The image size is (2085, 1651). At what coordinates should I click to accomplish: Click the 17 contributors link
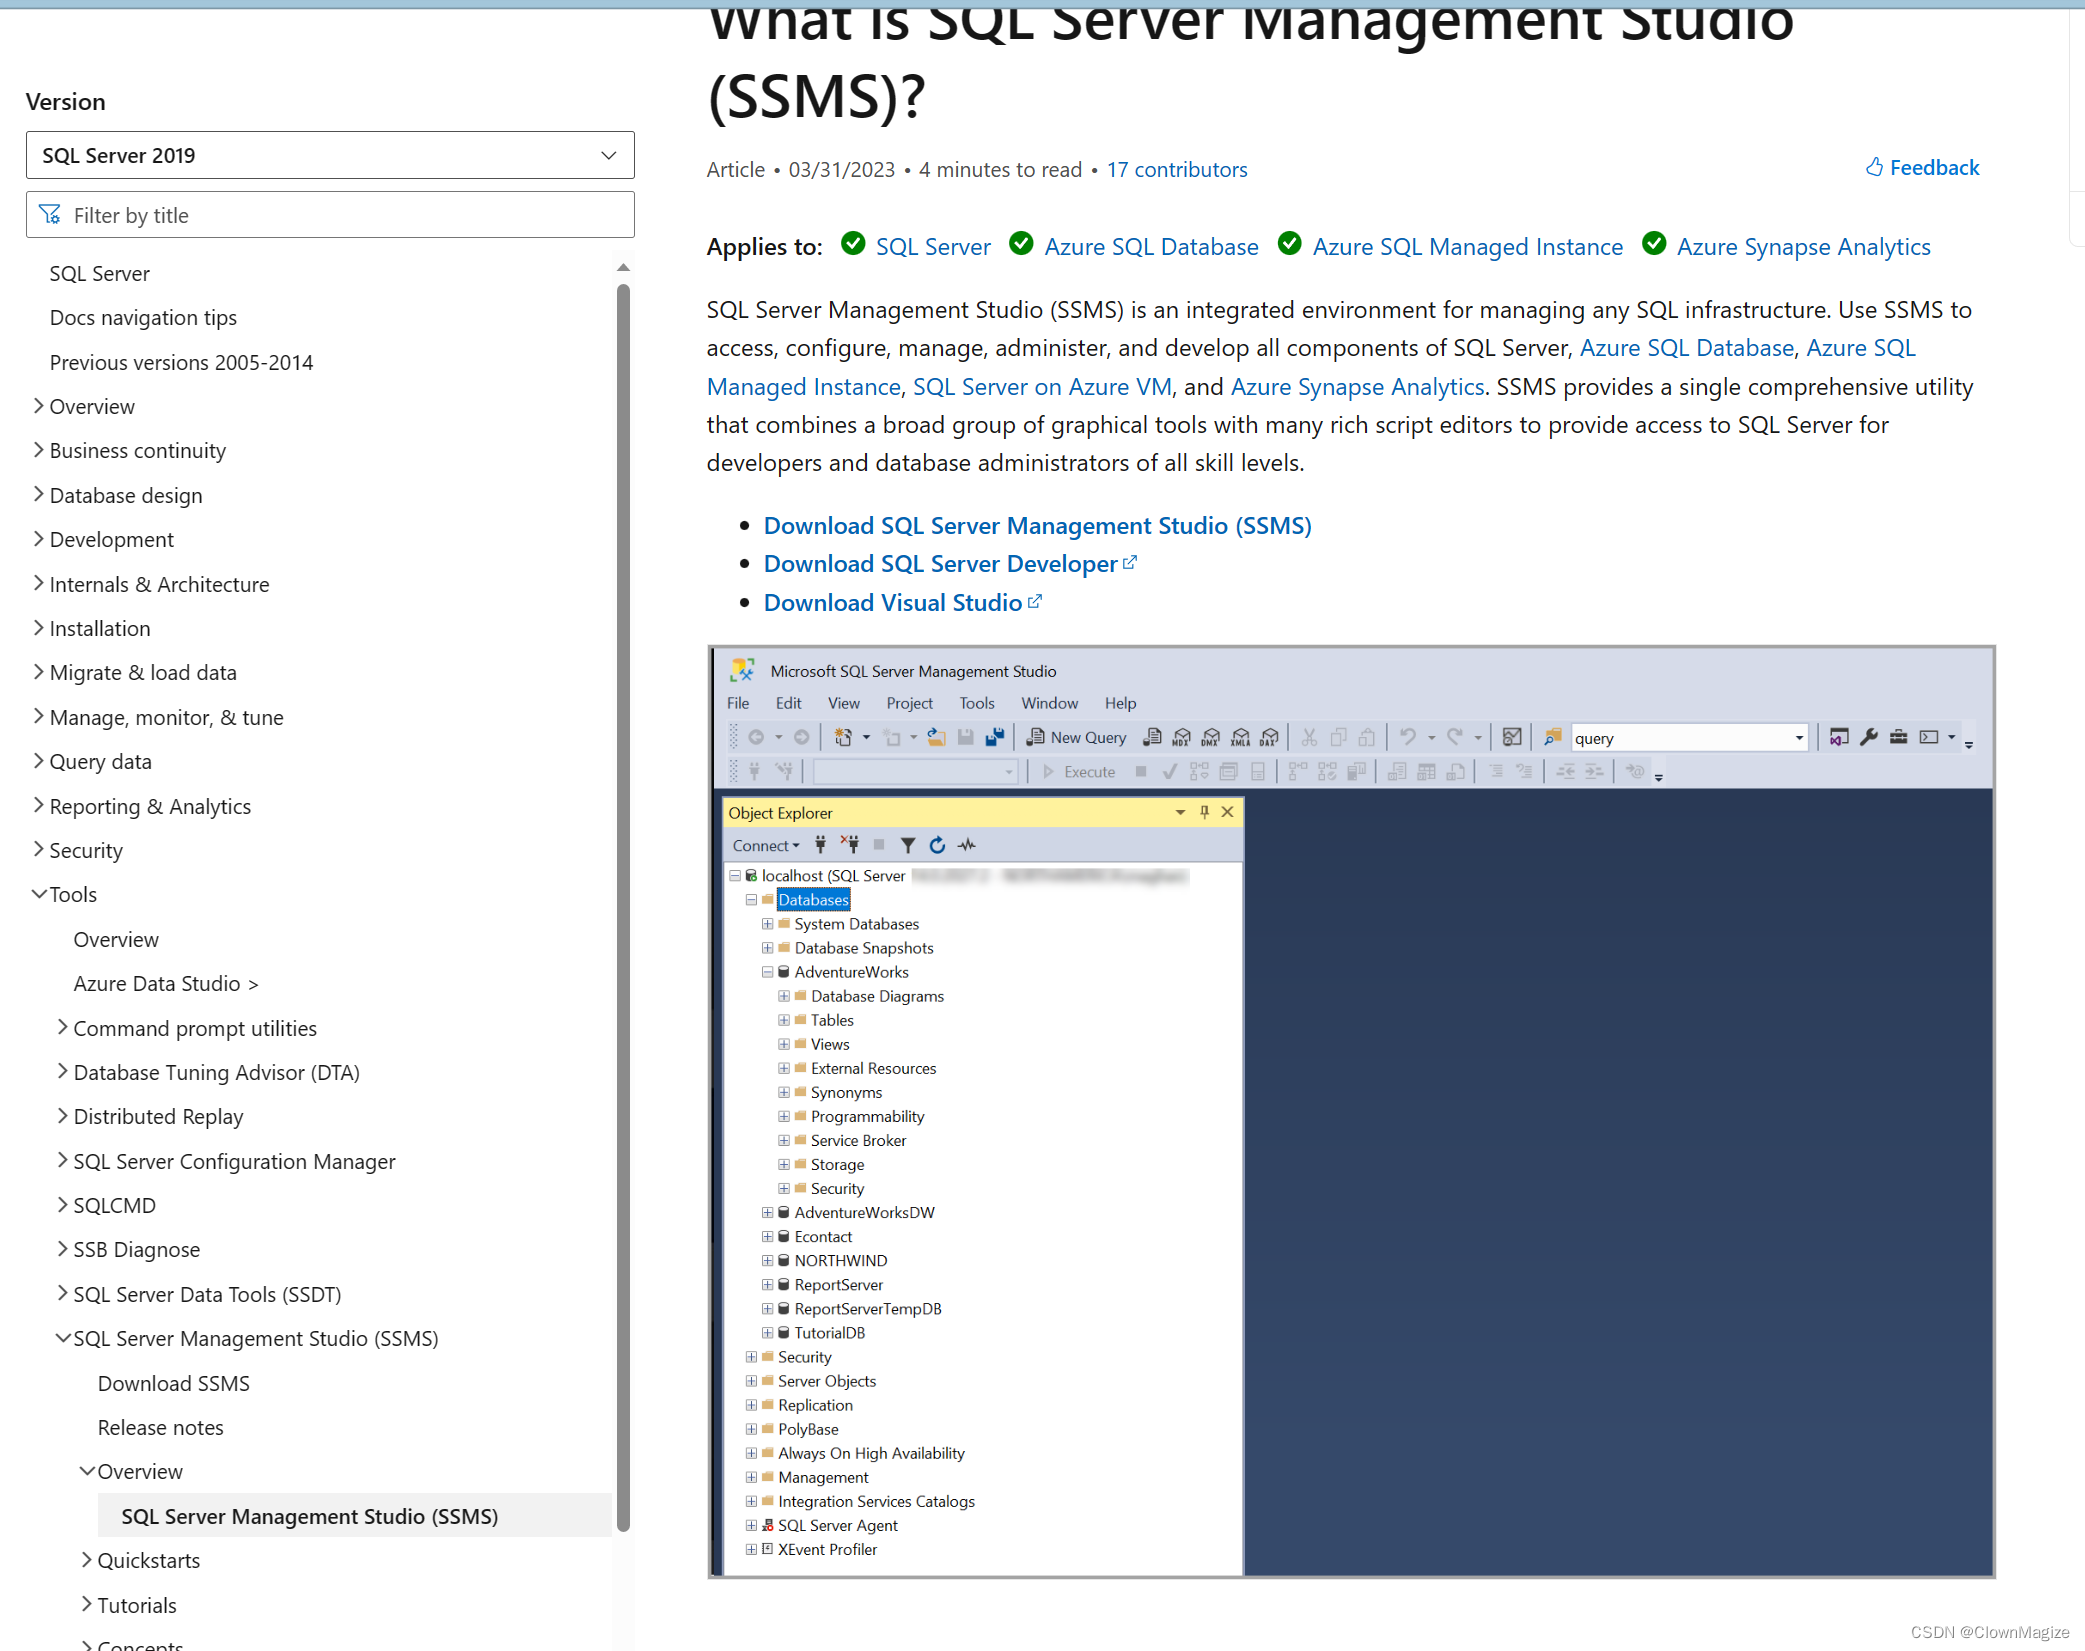tap(1177, 169)
